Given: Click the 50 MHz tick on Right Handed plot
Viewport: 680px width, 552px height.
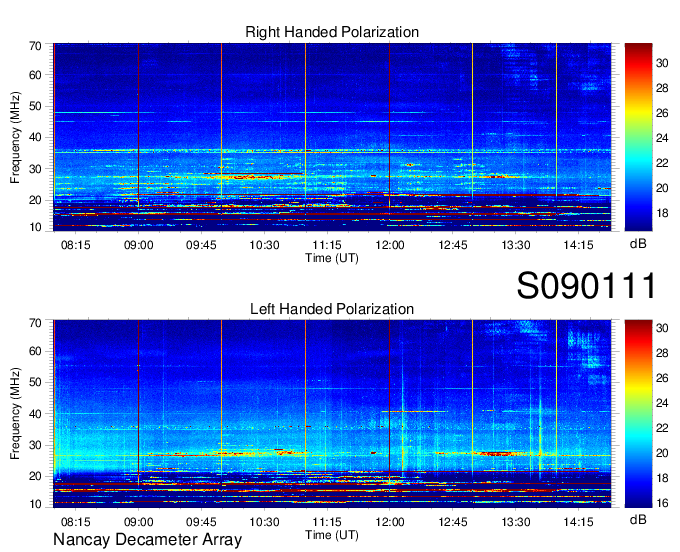Looking at the screenshot, I should 35,106.
